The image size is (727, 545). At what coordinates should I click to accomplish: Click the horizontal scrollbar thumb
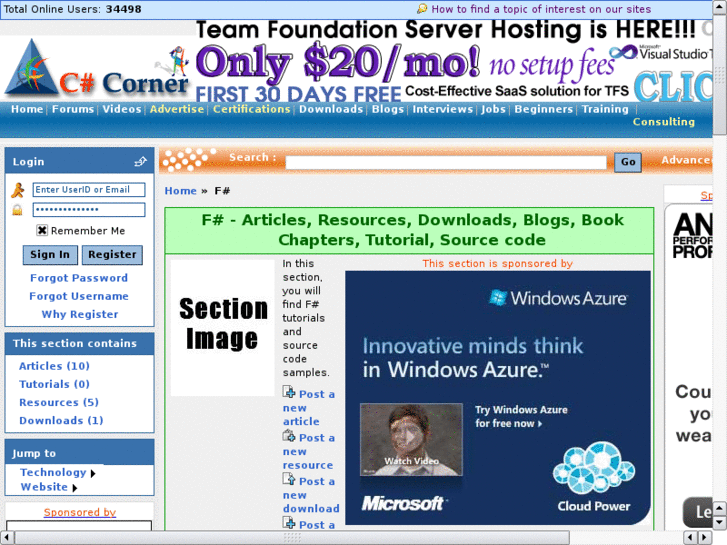pos(292,538)
